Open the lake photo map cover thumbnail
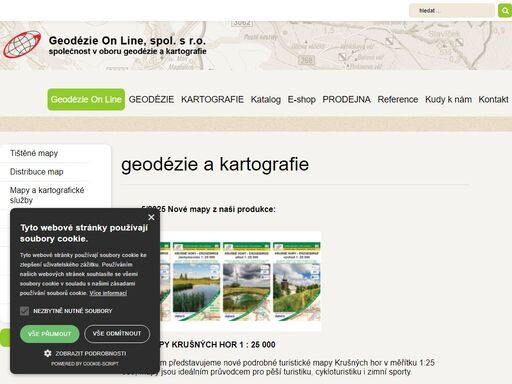 [x=196, y=282]
